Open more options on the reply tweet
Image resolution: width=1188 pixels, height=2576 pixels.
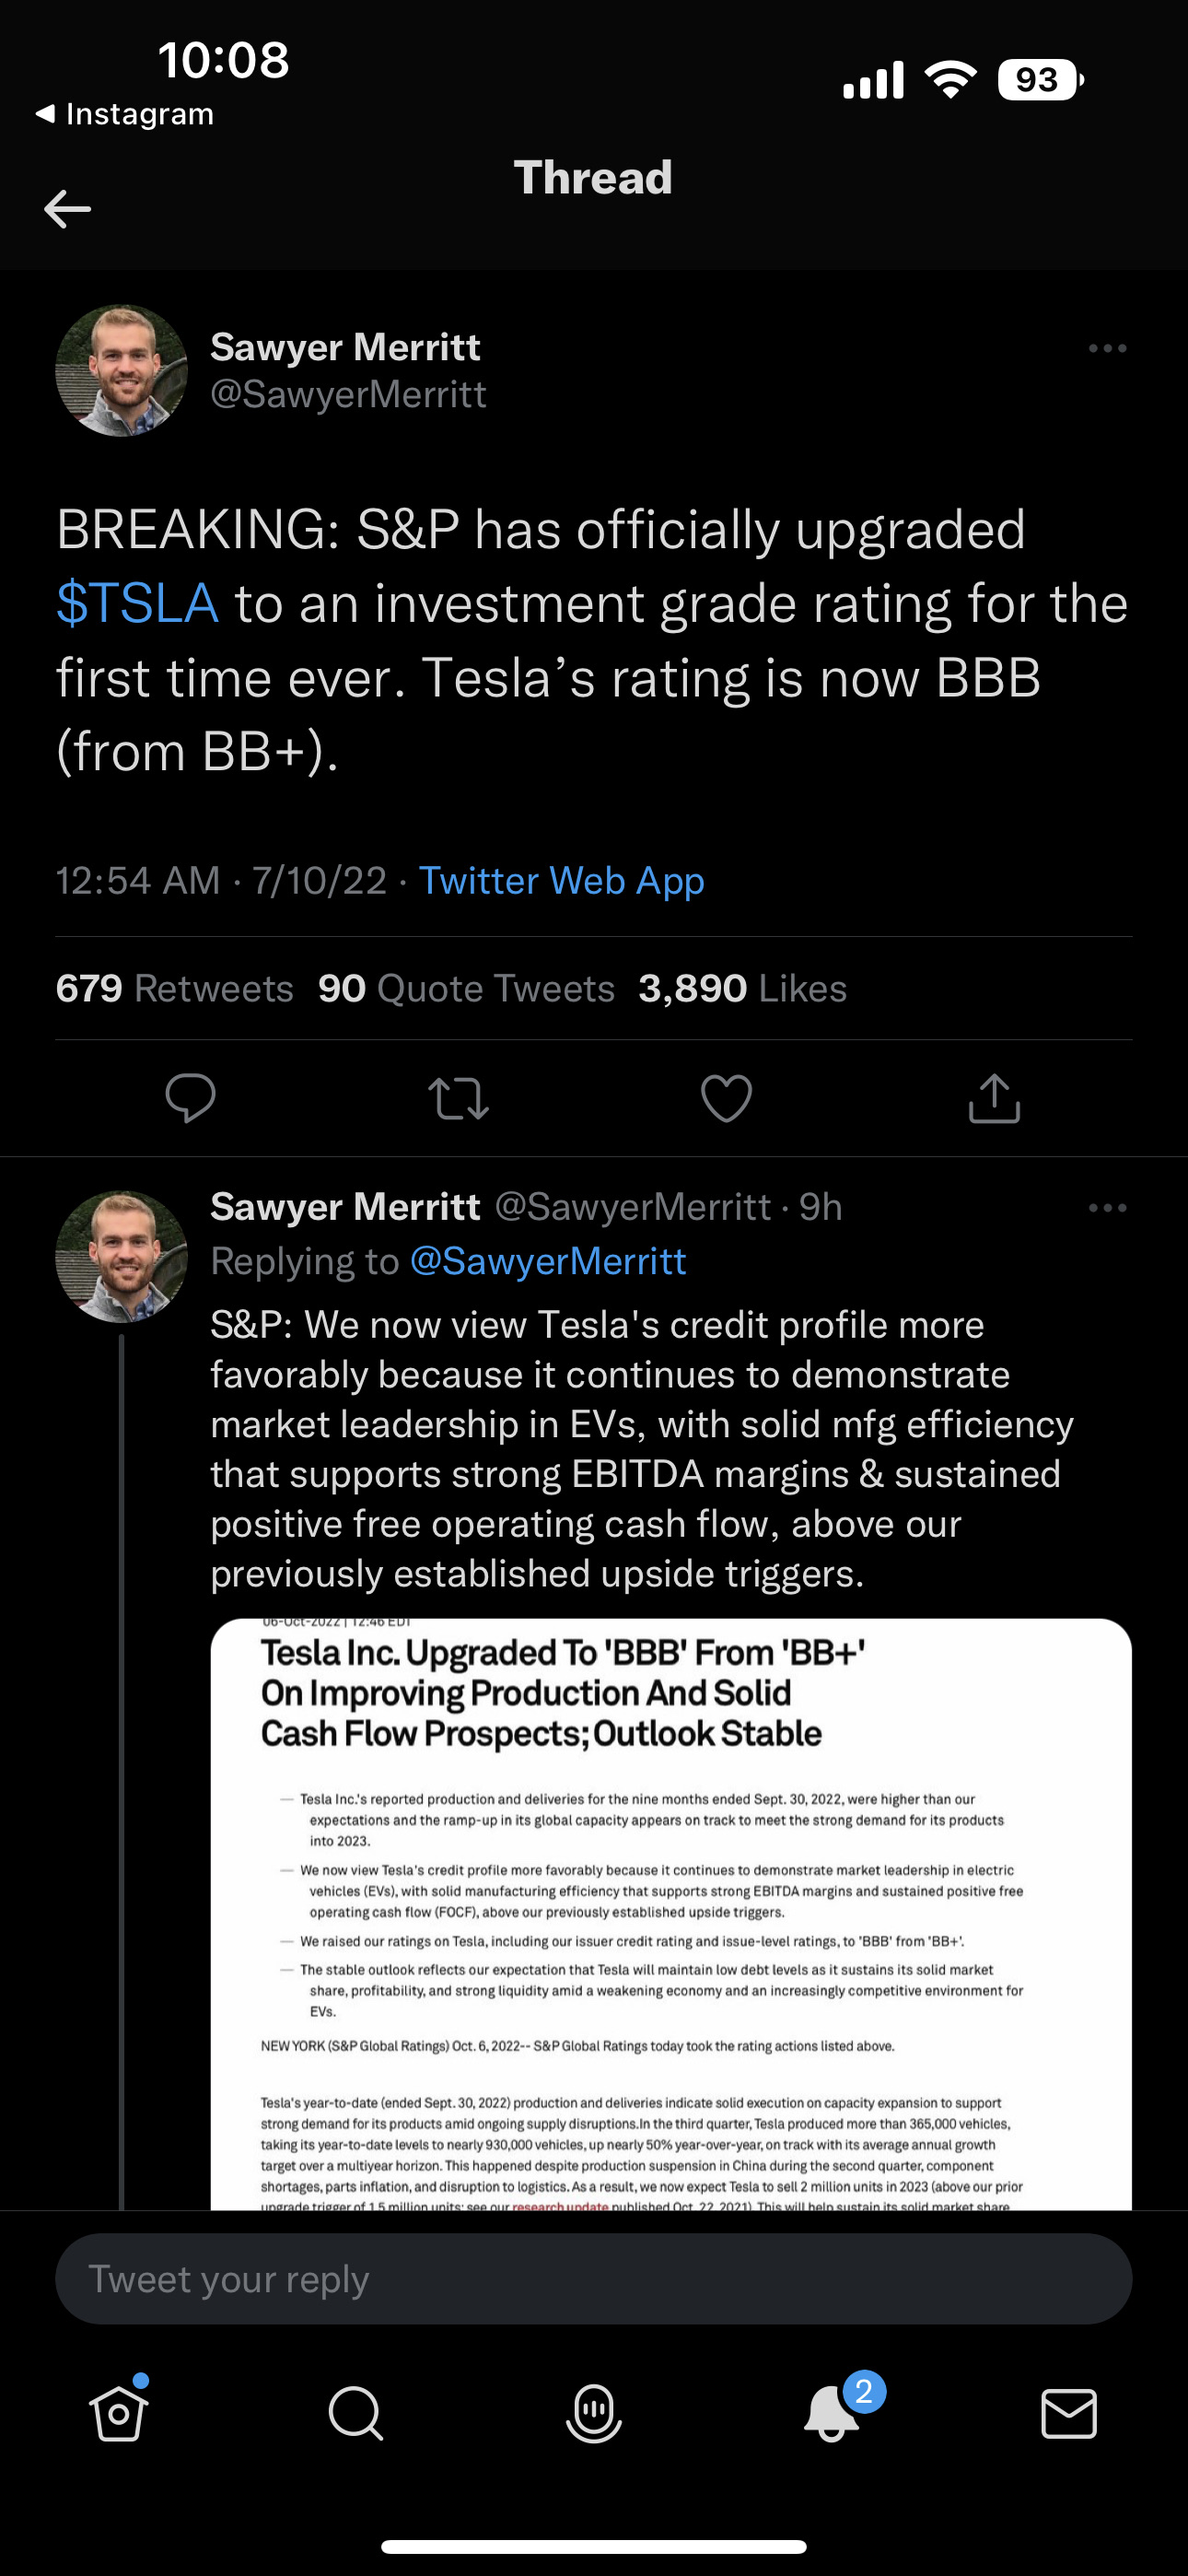pos(1107,1208)
